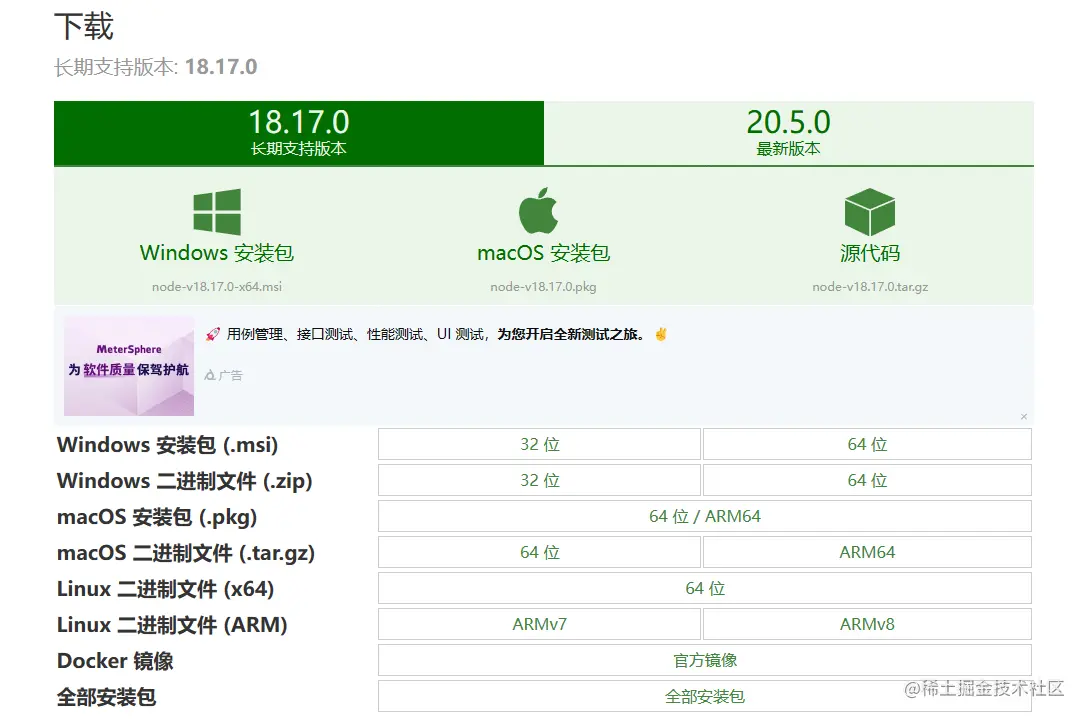
Task: Download the Windows 安装包 64 位 version
Action: click(x=867, y=444)
